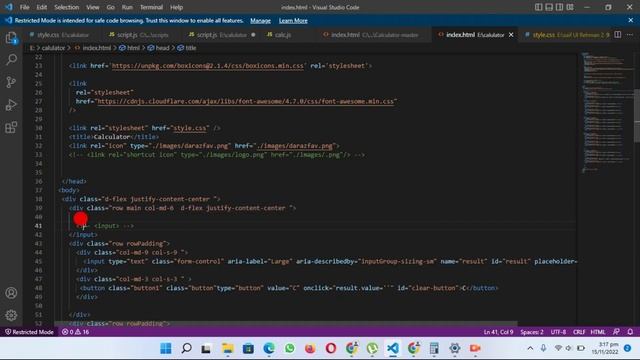640x360 pixels.
Task: Open the View menu
Action: point(93,7)
